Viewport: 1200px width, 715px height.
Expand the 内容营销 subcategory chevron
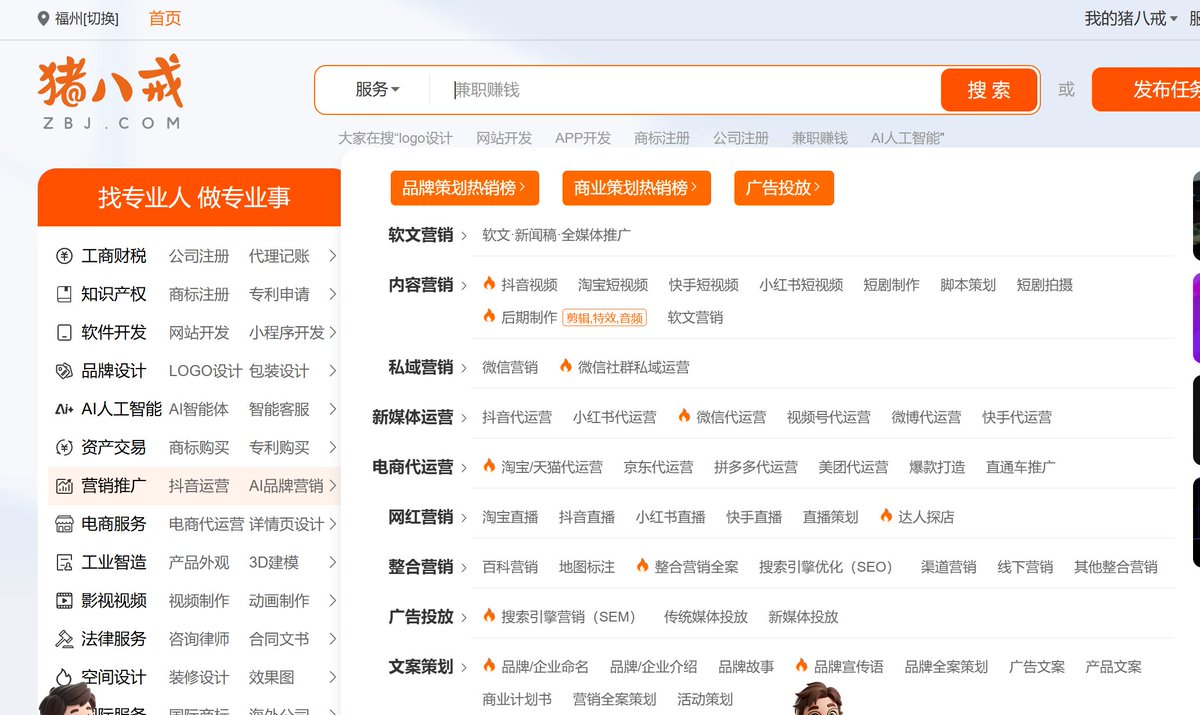(x=464, y=286)
